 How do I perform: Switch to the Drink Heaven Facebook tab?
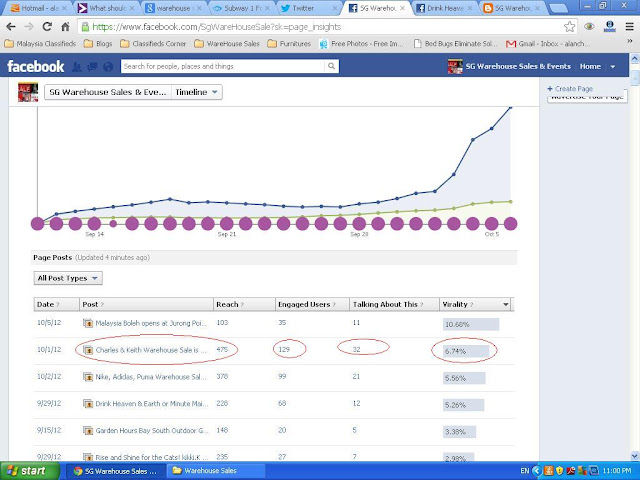tap(444, 8)
